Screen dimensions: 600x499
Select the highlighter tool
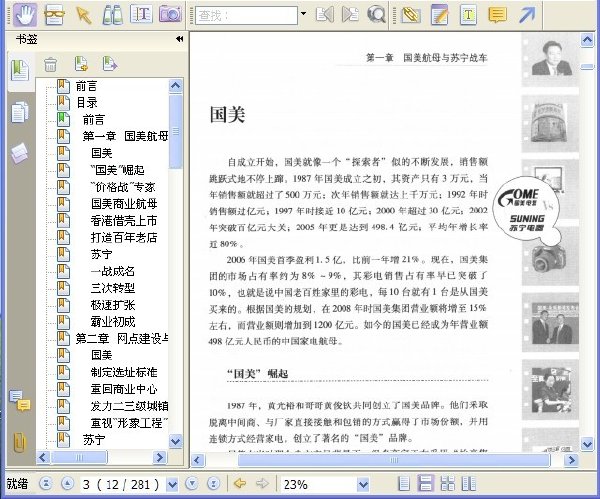coord(411,15)
